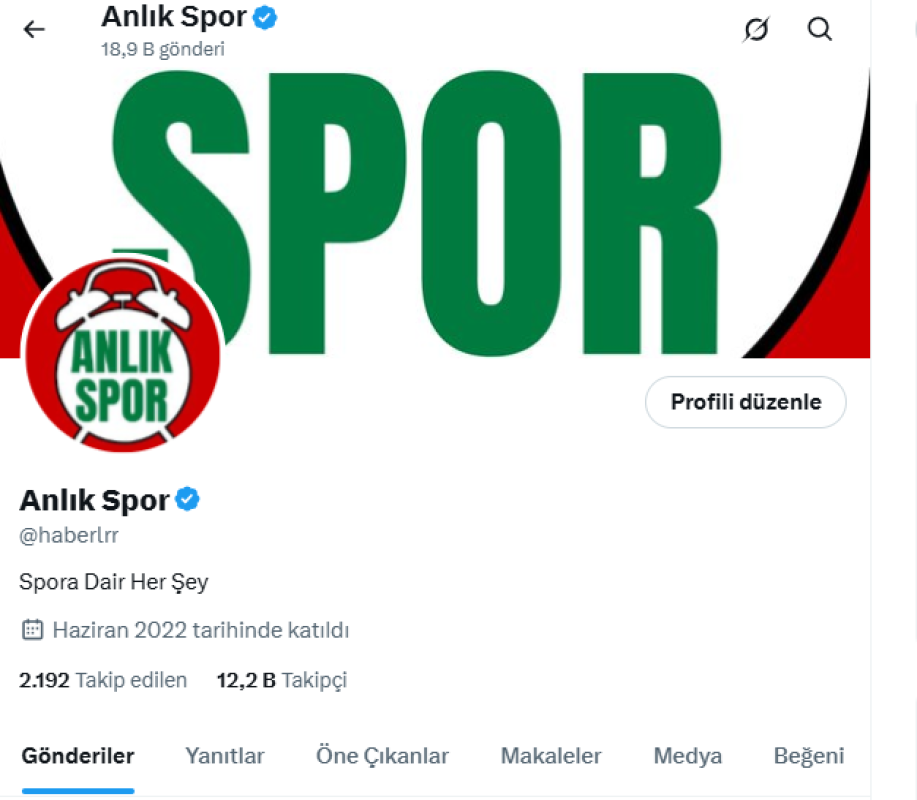Click the Profili düzenle button
Screen dimensions: 917x800
click(746, 402)
